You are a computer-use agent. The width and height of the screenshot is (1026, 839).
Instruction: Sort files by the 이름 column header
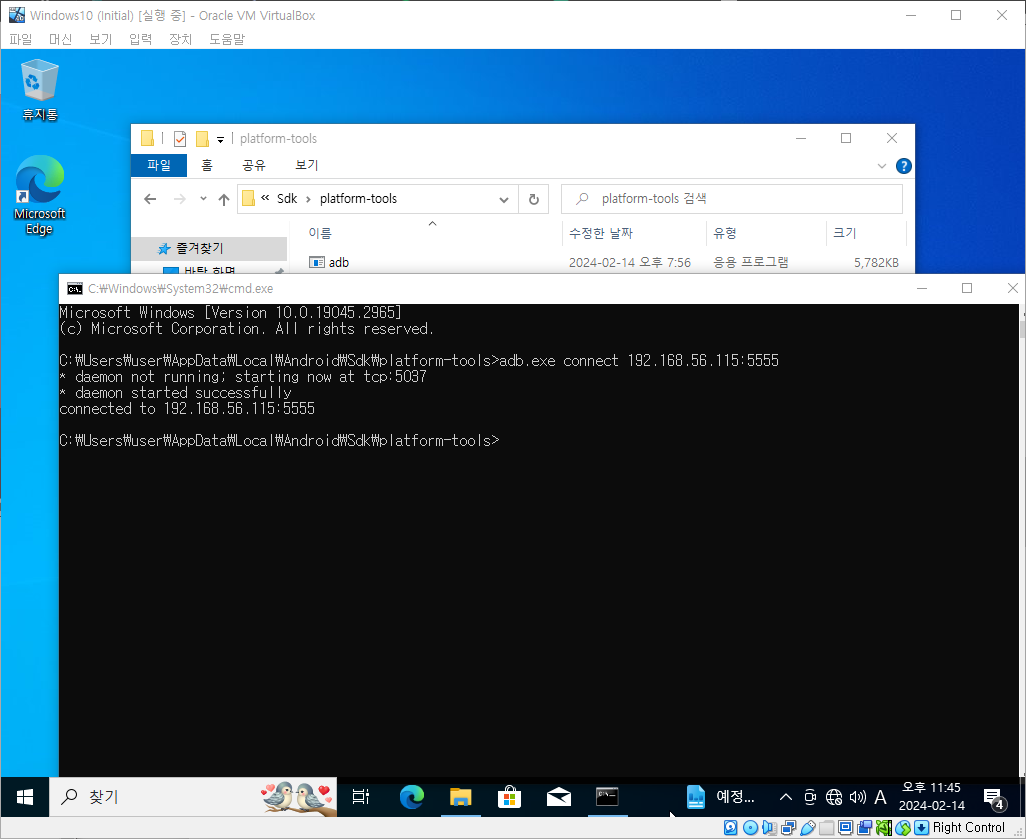coord(320,233)
